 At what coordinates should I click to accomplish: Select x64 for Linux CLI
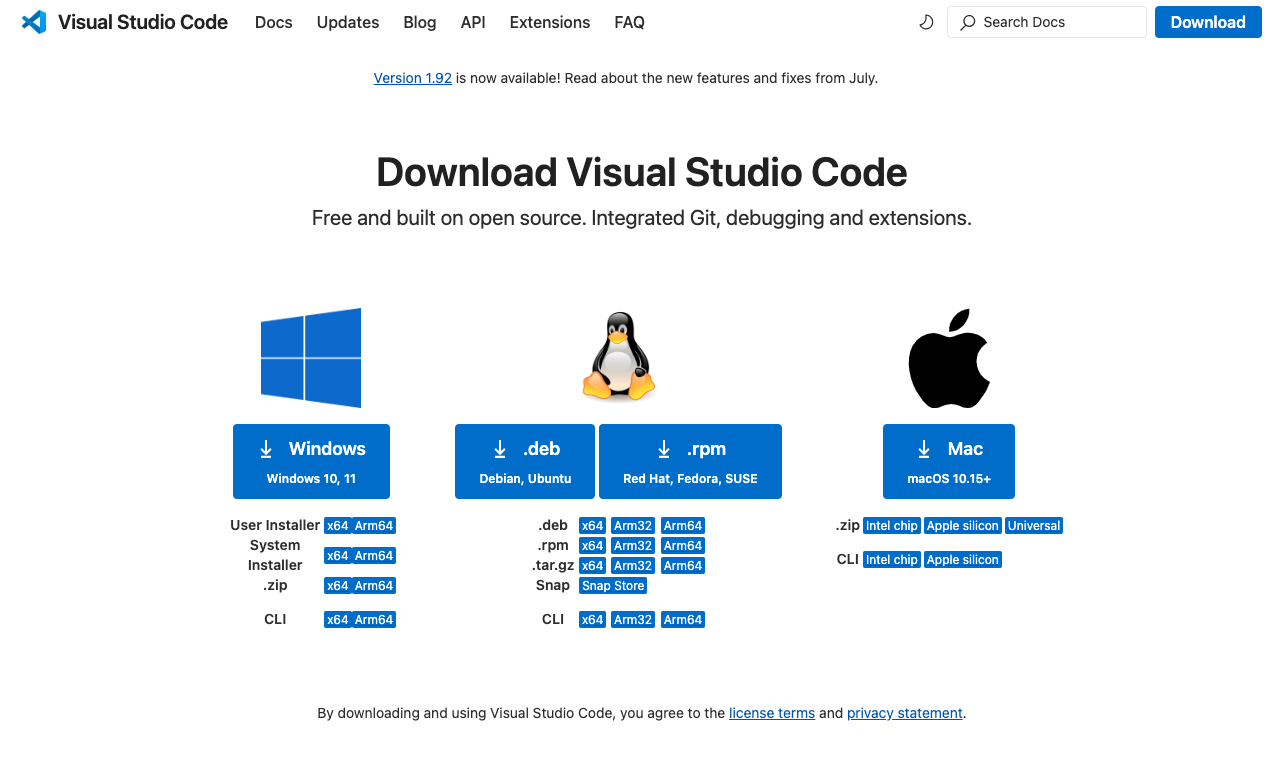pyautogui.click(x=593, y=620)
